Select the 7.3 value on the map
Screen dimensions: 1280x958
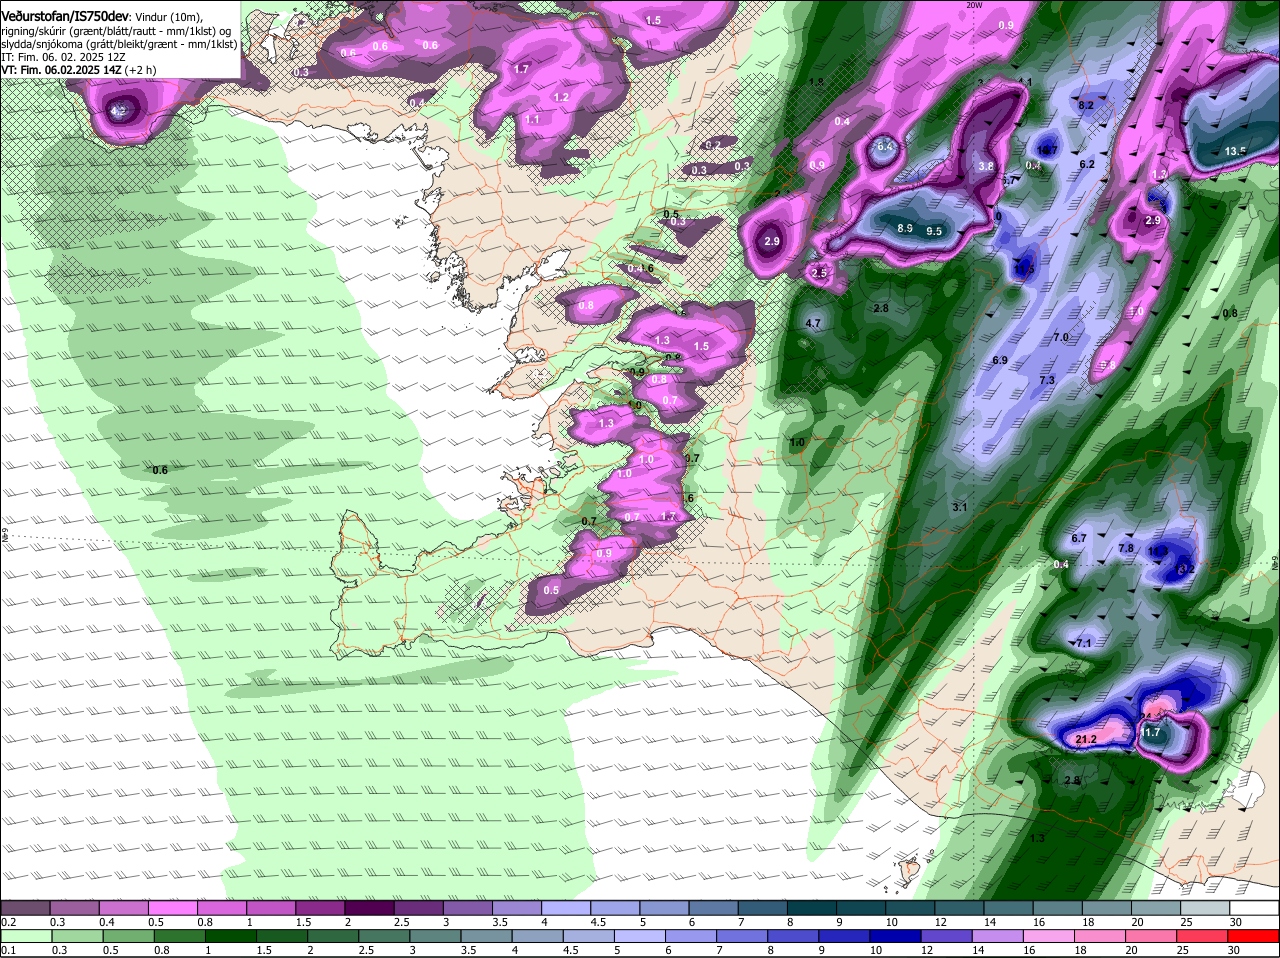click(x=1047, y=381)
